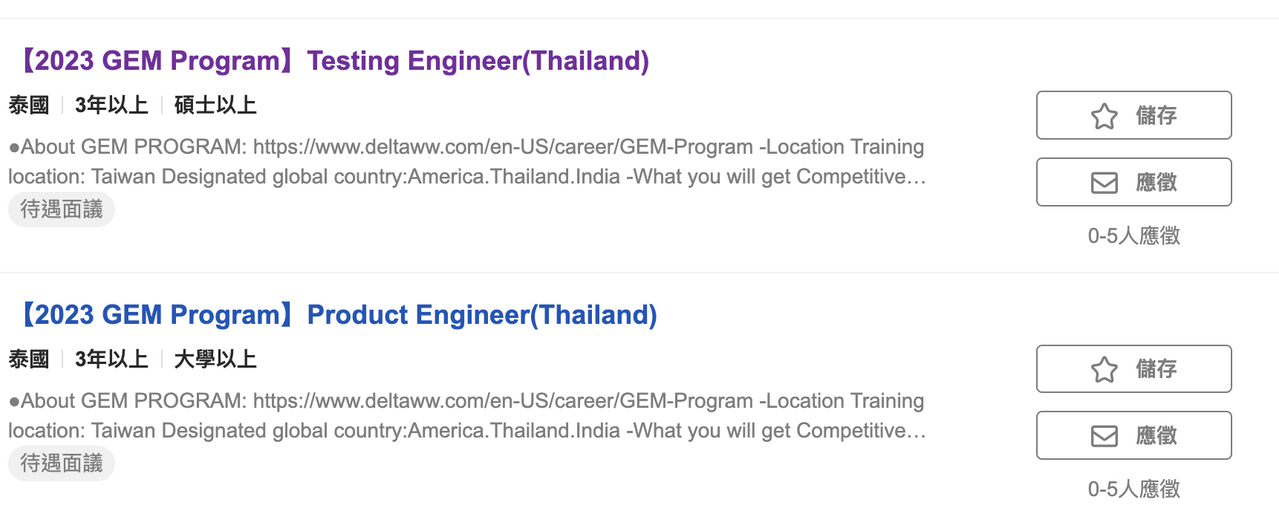This screenshot has width=1279, height=517.
Task: Click 0-5人應徵 count for Product Engineer job
Action: pyautogui.click(x=1134, y=489)
